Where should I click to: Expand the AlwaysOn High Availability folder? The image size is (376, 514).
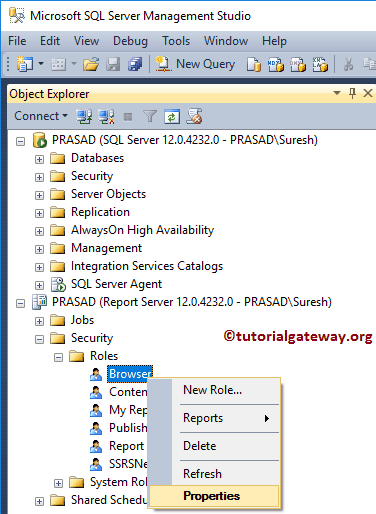[39, 231]
